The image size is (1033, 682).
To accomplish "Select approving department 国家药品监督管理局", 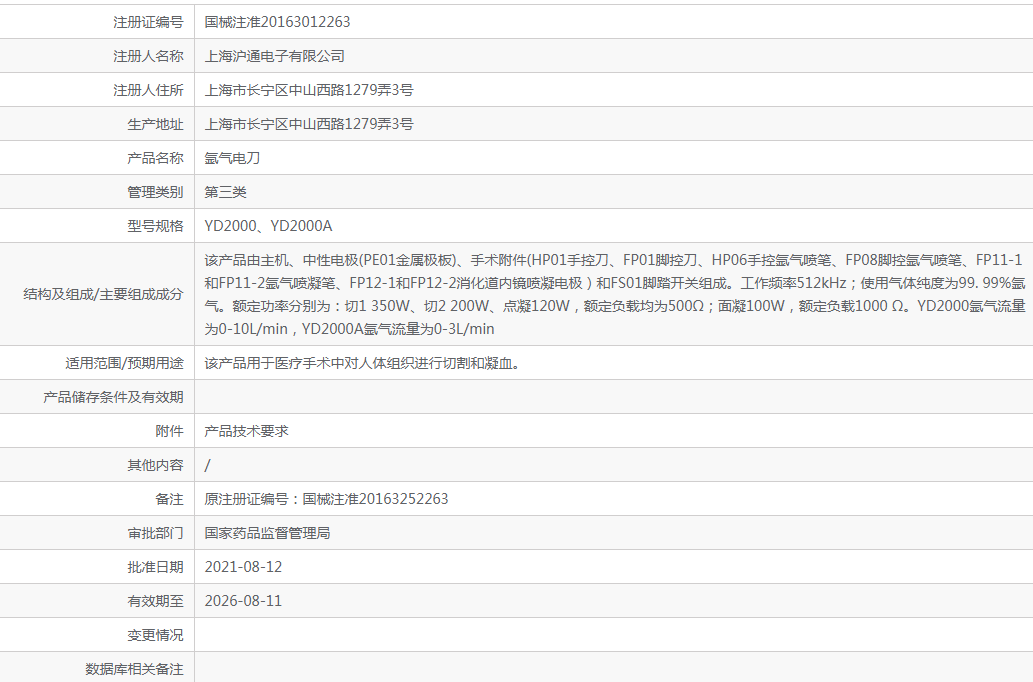I will [x=267, y=533].
